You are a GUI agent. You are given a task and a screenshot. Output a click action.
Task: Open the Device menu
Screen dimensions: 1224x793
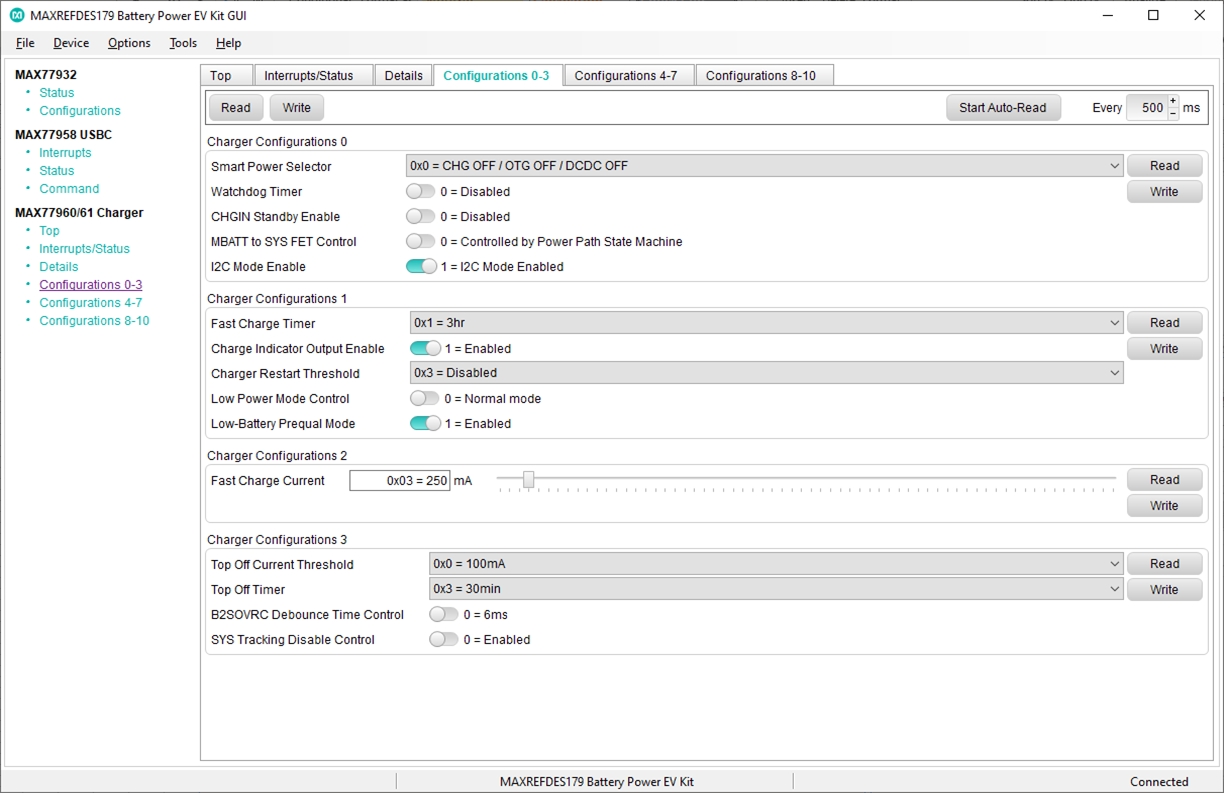pyautogui.click(x=71, y=43)
